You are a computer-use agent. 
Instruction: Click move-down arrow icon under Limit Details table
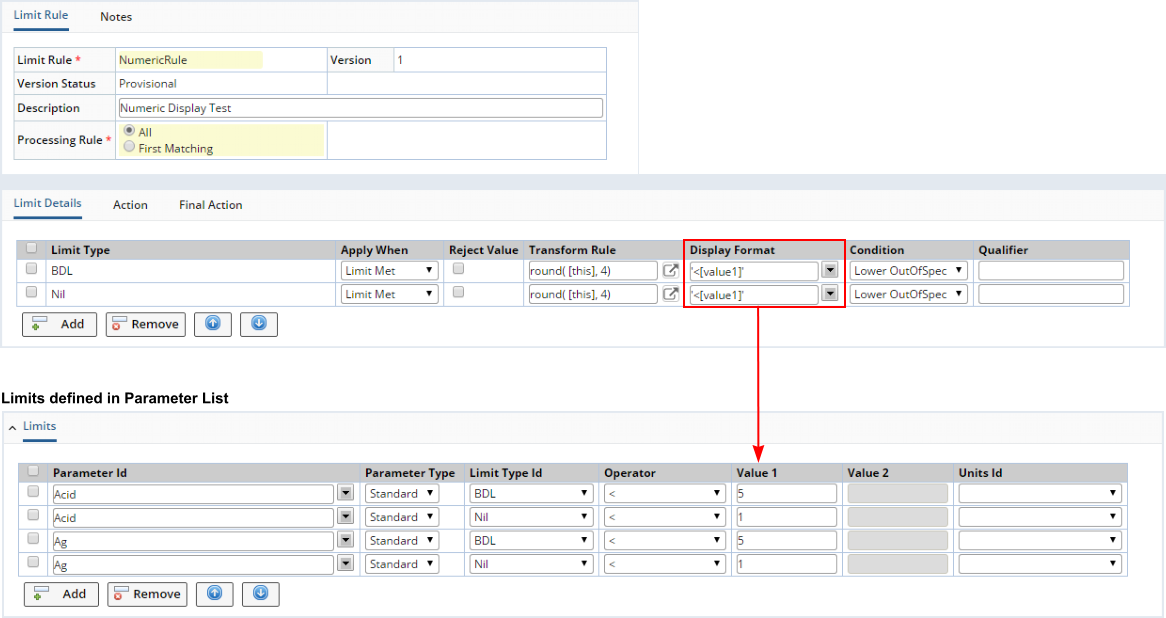click(x=259, y=324)
